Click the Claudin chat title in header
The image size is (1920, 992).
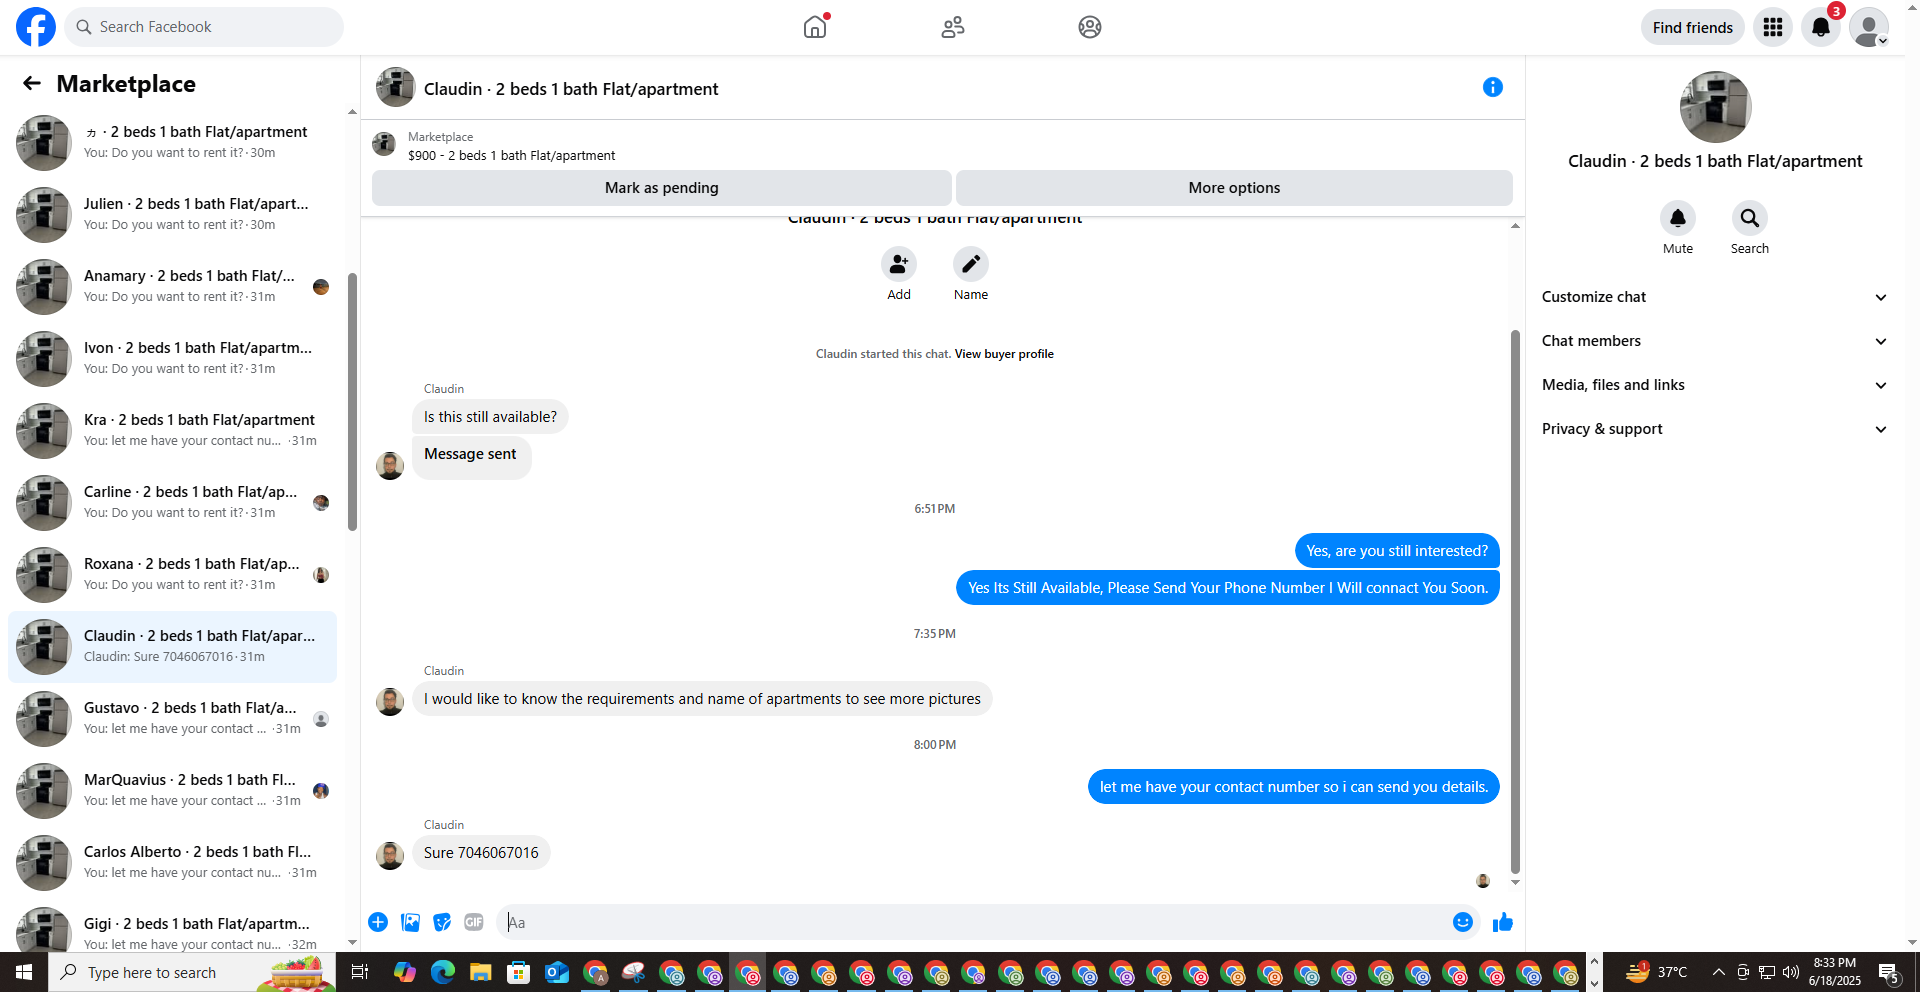pos(571,89)
